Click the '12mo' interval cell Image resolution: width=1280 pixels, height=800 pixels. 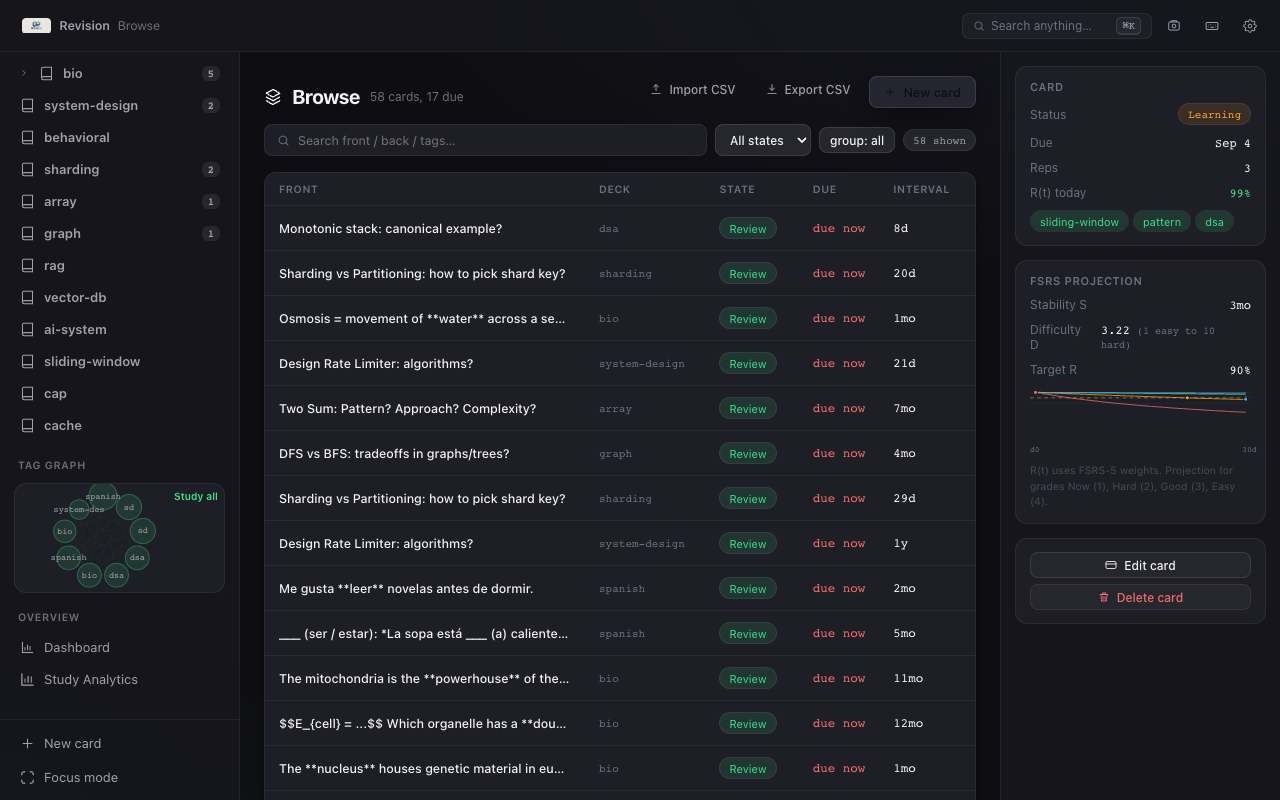click(x=908, y=723)
